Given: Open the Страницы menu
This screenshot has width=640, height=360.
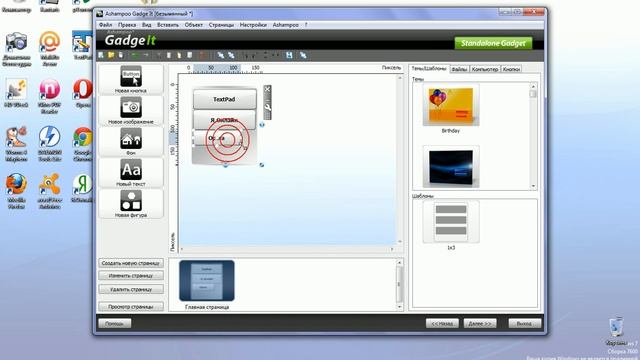Looking at the screenshot, I should 221,25.
